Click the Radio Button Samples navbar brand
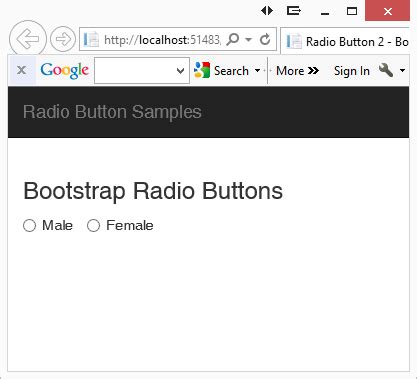417x379 pixels. pyautogui.click(x=112, y=112)
